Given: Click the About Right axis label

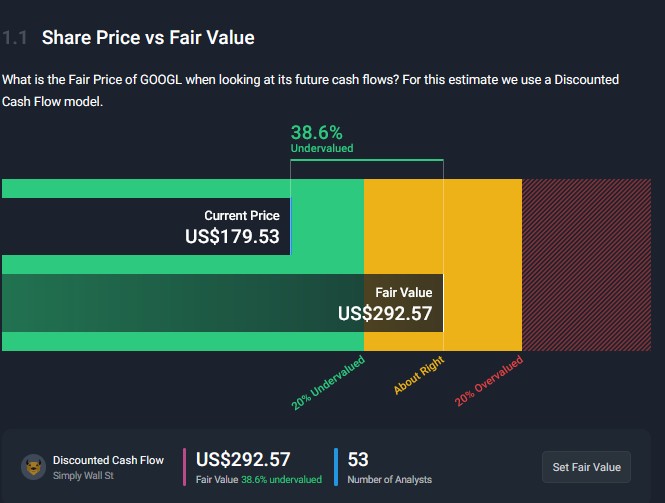Looking at the screenshot, I should point(419,375).
